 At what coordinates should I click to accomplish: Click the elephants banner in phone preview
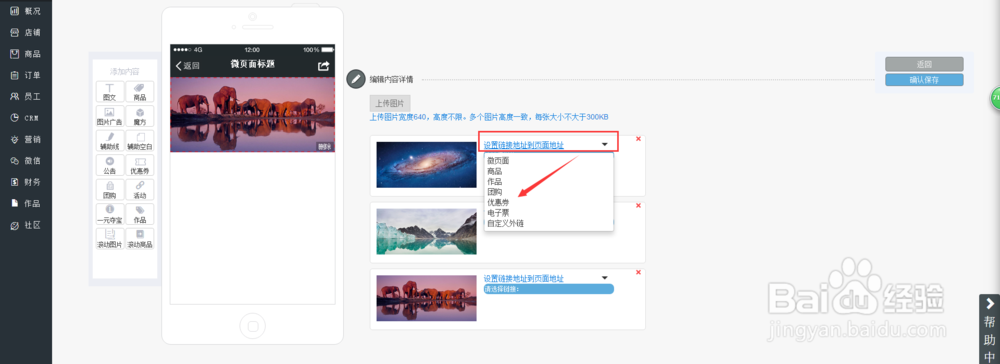(x=253, y=115)
